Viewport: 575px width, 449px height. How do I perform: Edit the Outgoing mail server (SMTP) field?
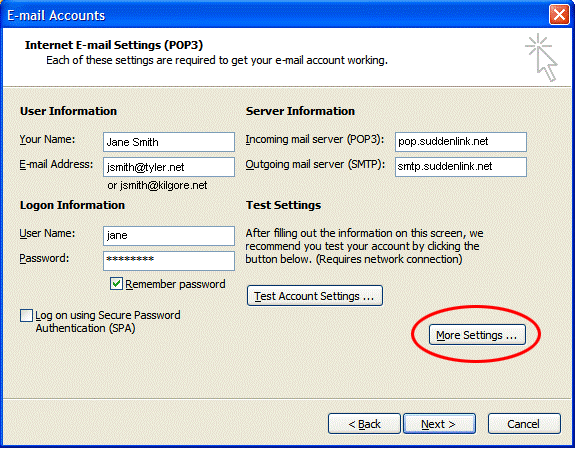(x=461, y=167)
